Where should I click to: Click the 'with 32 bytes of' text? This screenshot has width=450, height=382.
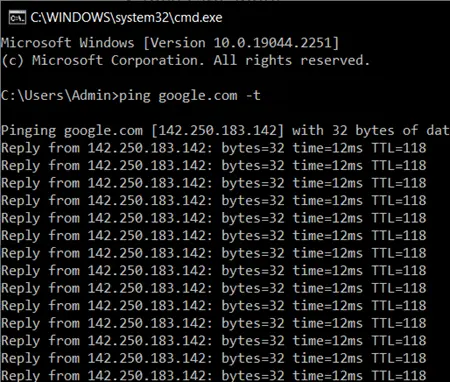click(355, 130)
